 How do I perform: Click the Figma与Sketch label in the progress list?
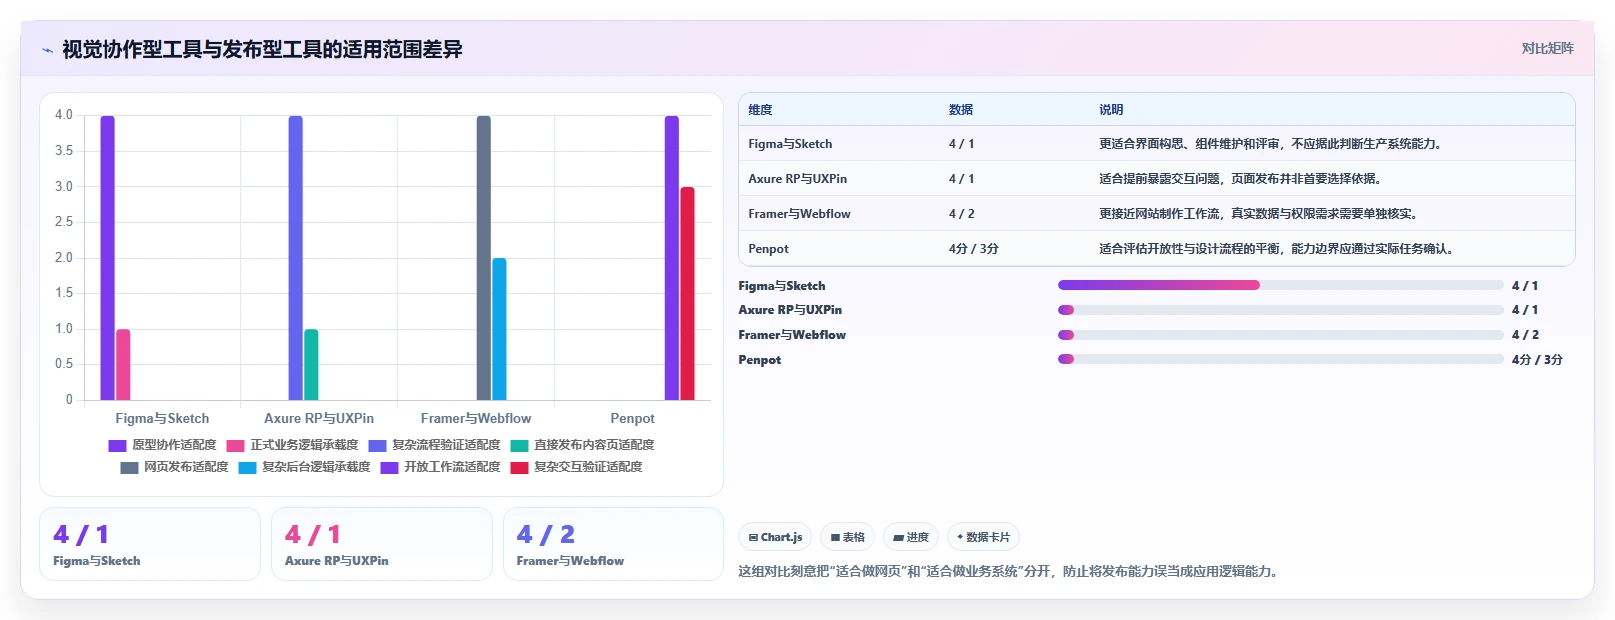coord(782,286)
